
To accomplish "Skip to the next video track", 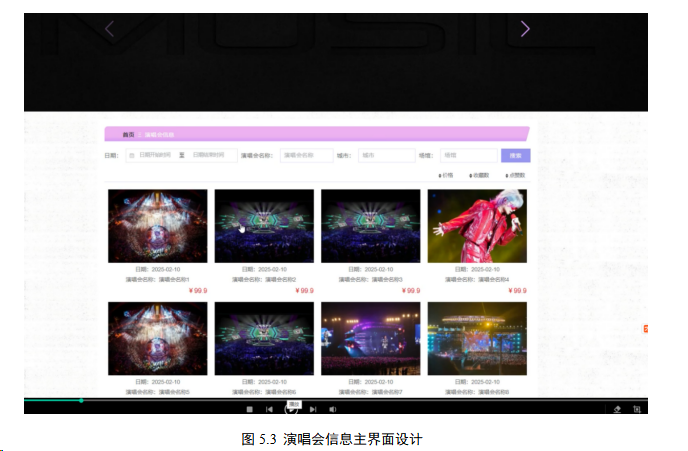I will 313,409.
